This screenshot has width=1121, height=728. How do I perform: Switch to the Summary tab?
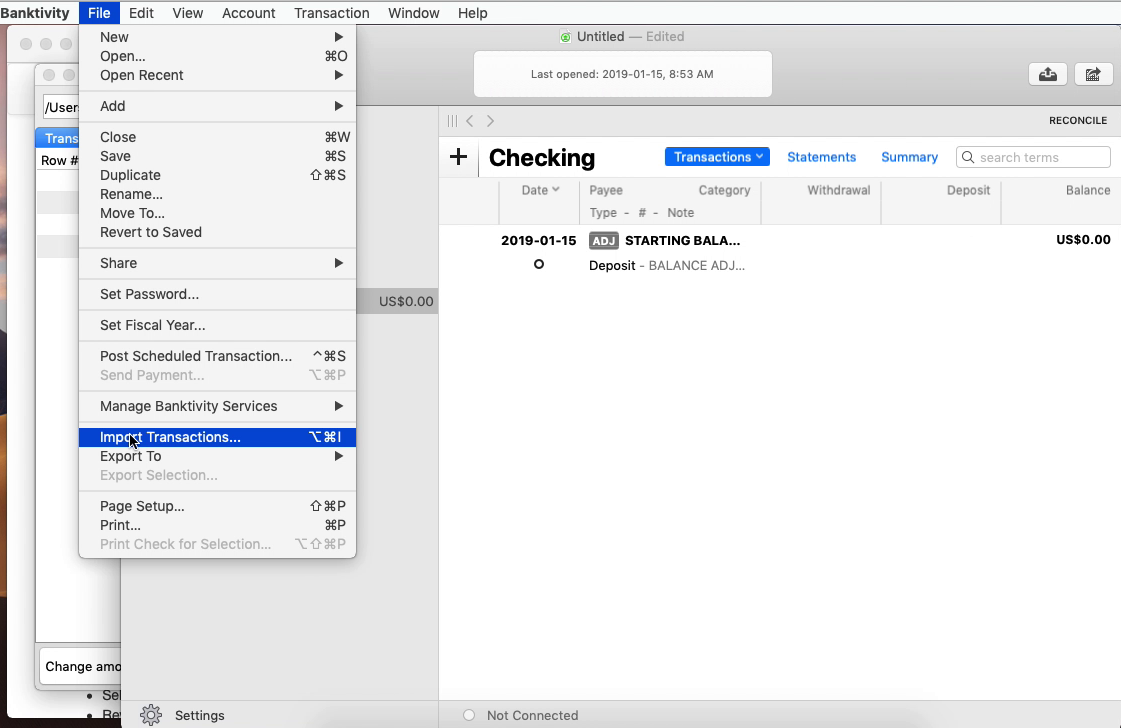[x=909, y=157]
